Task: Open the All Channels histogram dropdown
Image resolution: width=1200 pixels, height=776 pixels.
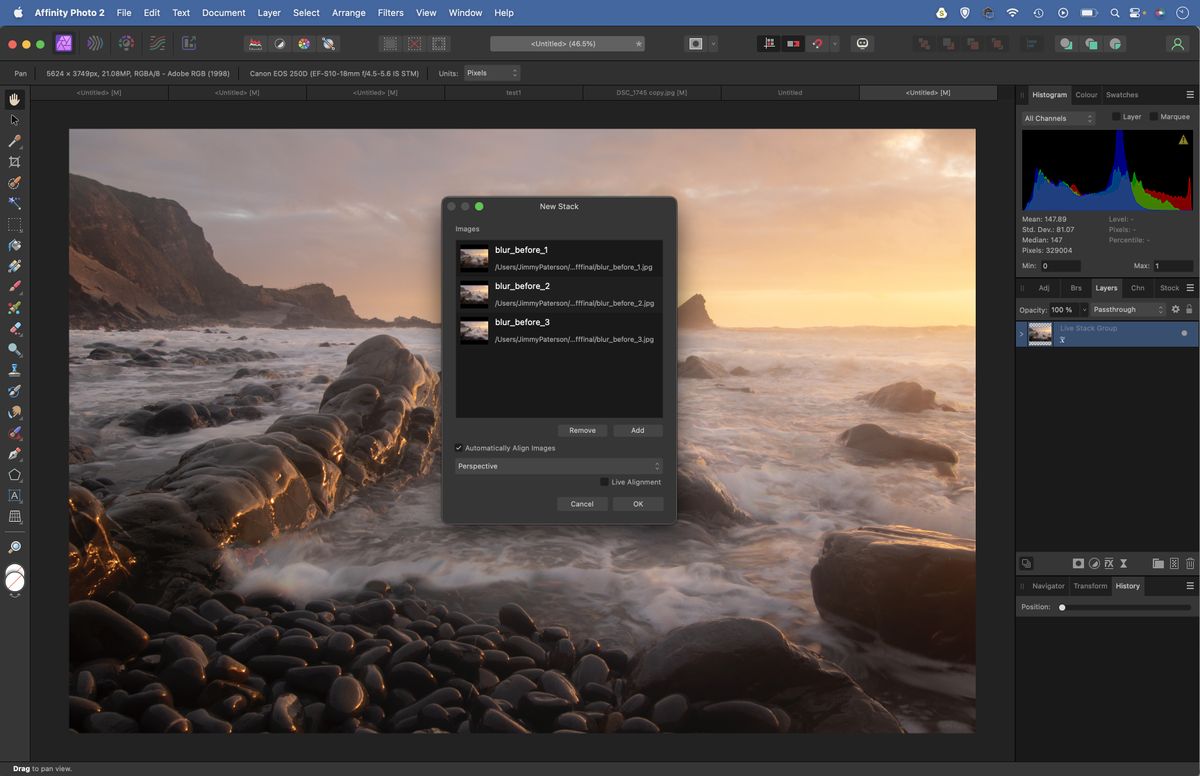Action: [1057, 118]
